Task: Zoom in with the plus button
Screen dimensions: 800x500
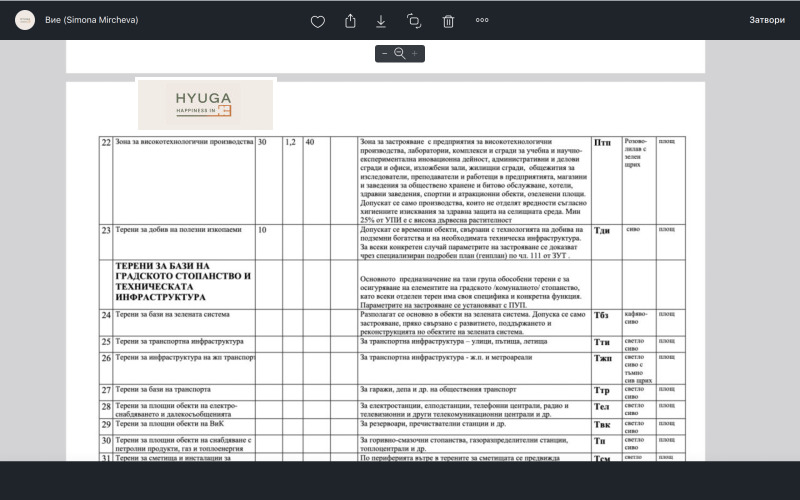Action: (x=414, y=53)
